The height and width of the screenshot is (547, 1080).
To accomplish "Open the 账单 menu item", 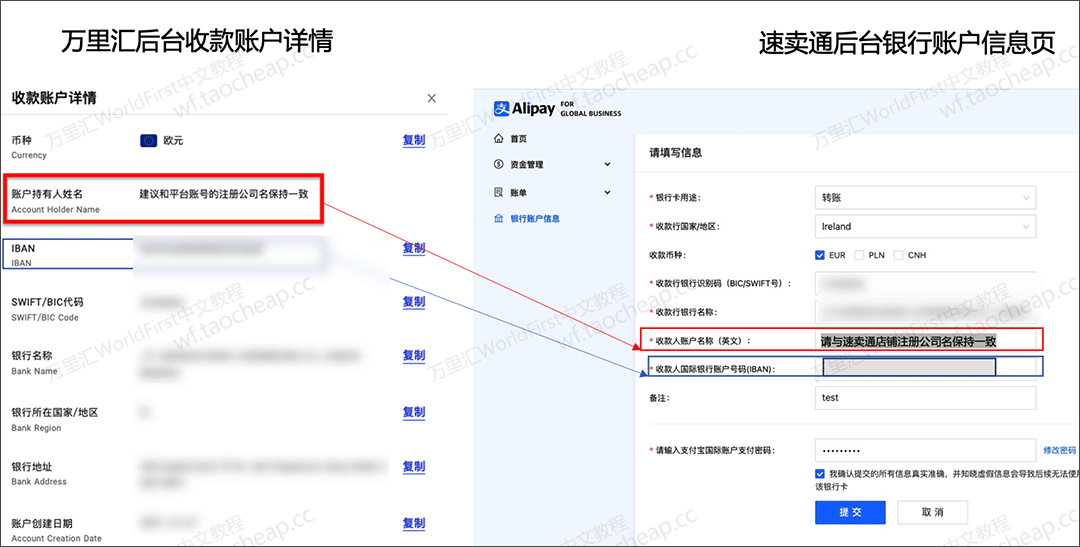I will [x=518, y=193].
